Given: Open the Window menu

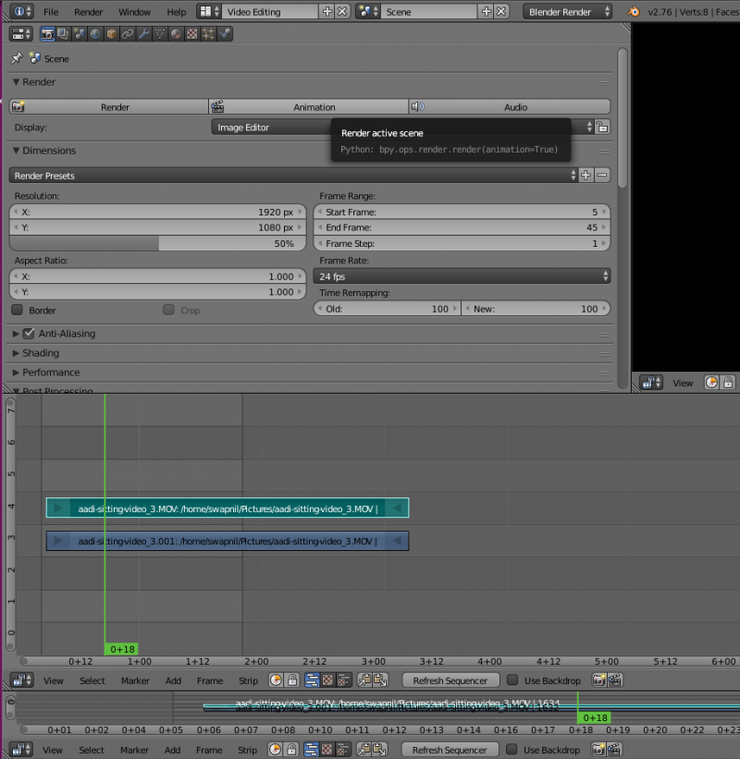Looking at the screenshot, I should [x=134, y=12].
